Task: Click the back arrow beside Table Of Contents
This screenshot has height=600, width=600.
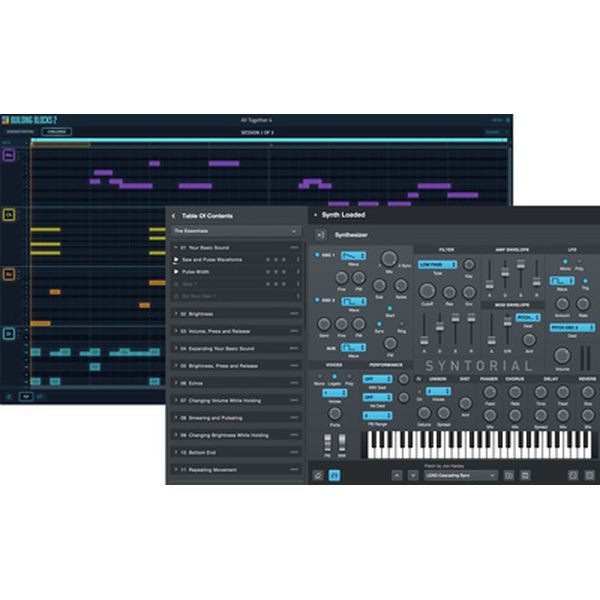Action: coord(174,215)
